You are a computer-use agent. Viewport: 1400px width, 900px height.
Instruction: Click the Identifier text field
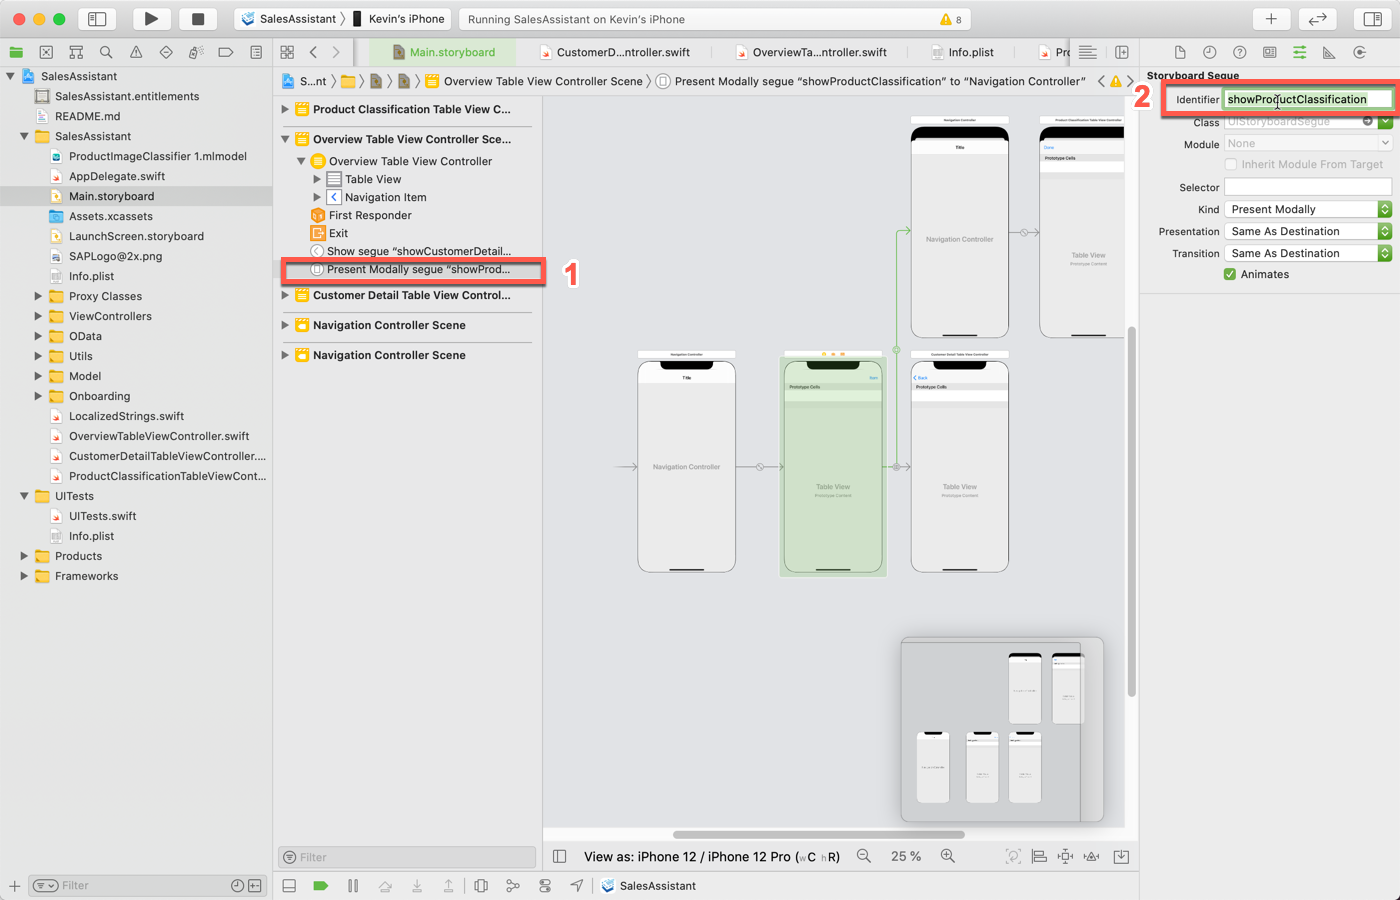click(x=1308, y=99)
